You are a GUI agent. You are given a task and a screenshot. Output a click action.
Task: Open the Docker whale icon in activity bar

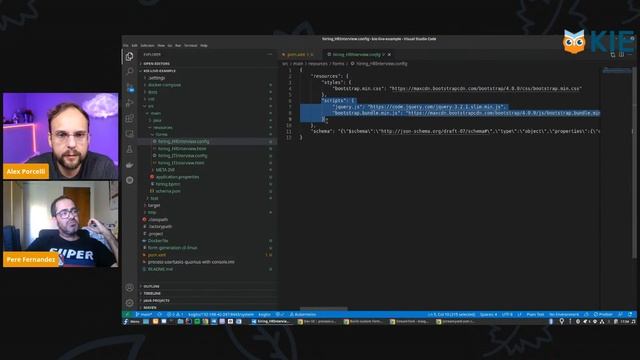[129, 165]
